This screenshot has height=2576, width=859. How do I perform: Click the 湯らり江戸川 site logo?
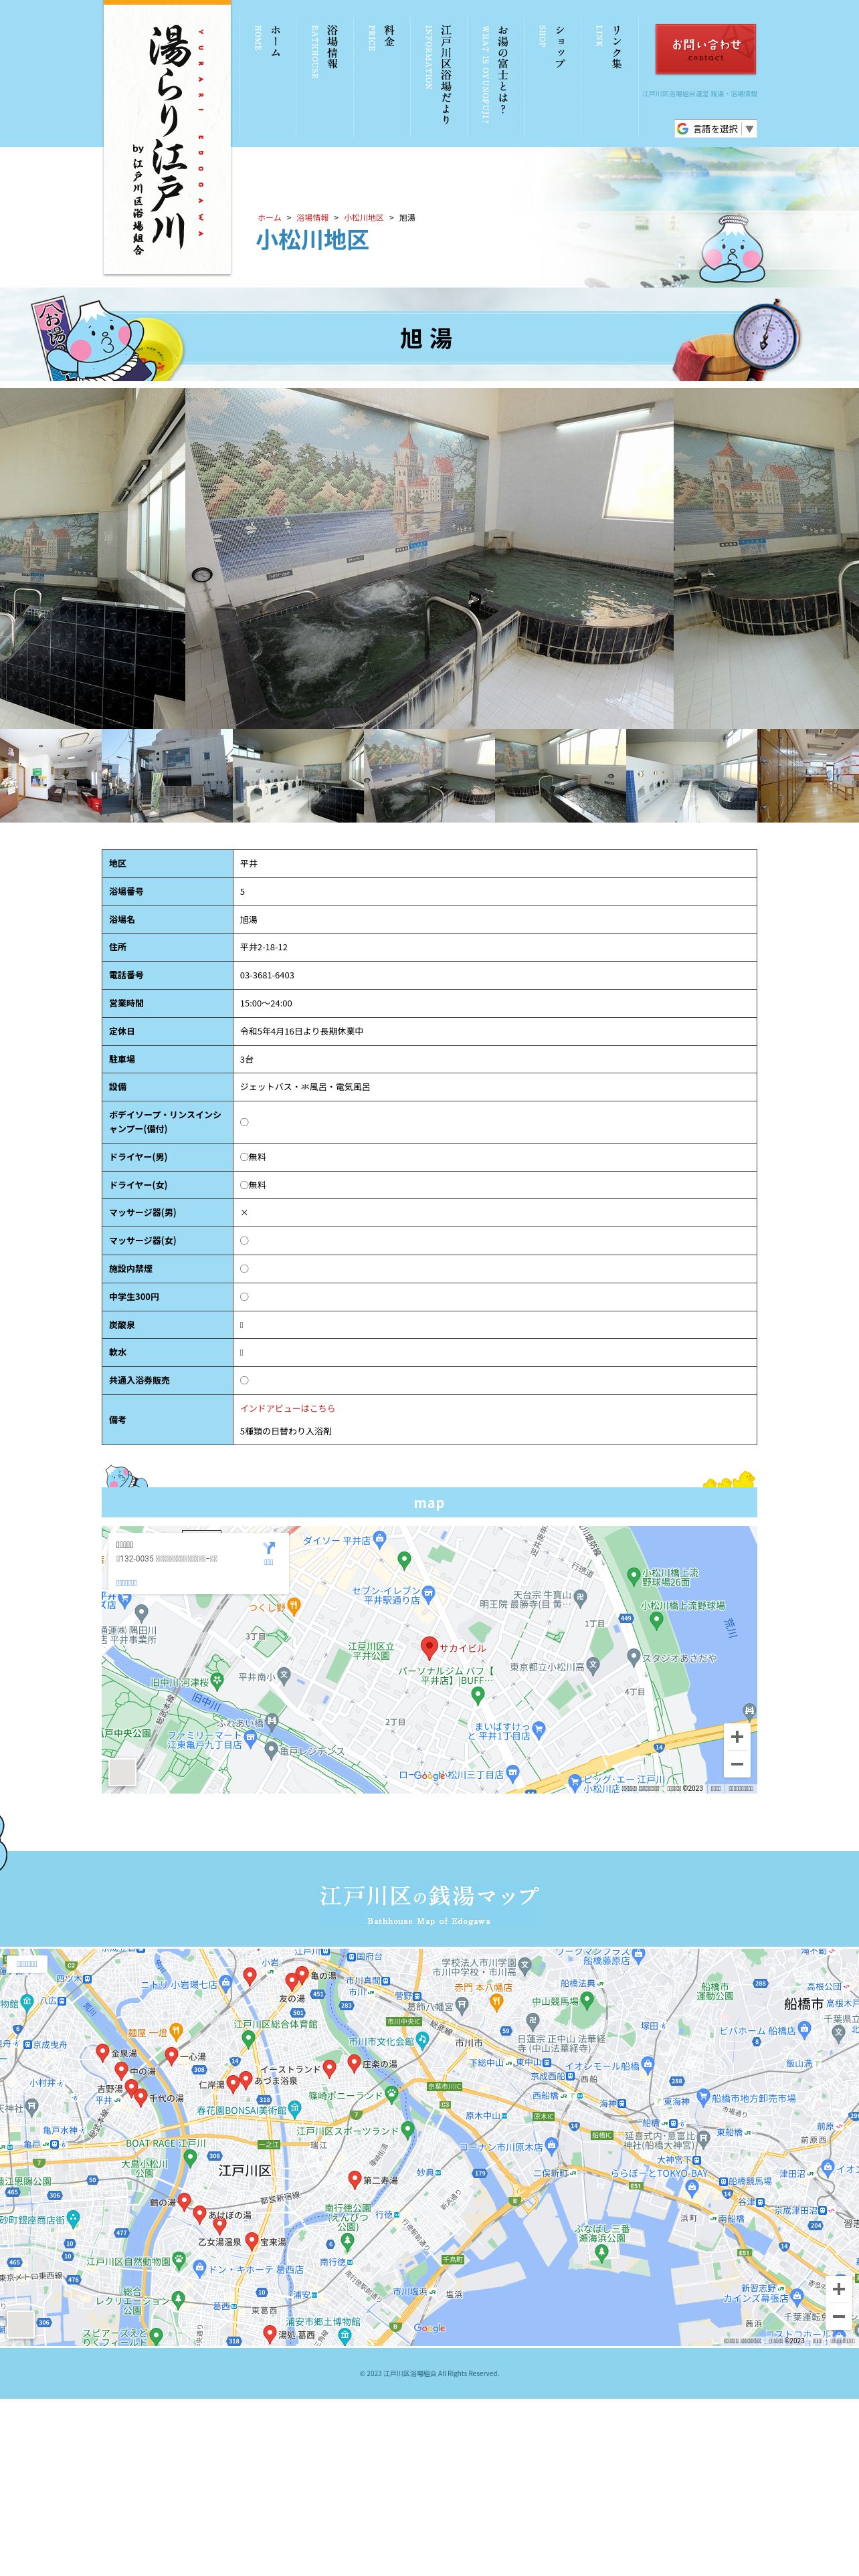(167, 137)
